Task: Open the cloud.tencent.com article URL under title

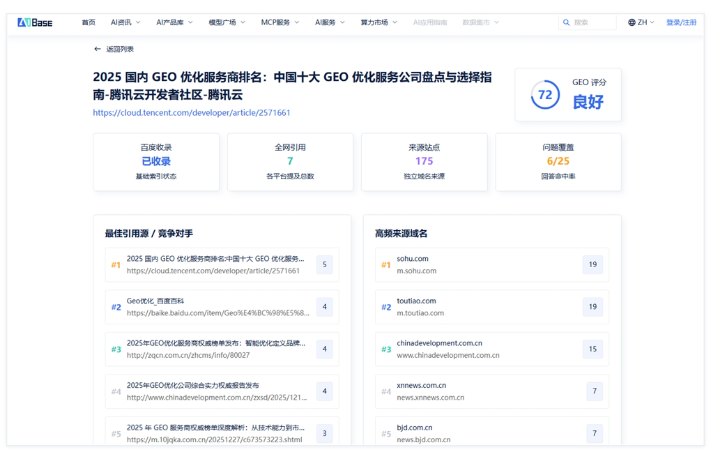Action: coord(191,113)
